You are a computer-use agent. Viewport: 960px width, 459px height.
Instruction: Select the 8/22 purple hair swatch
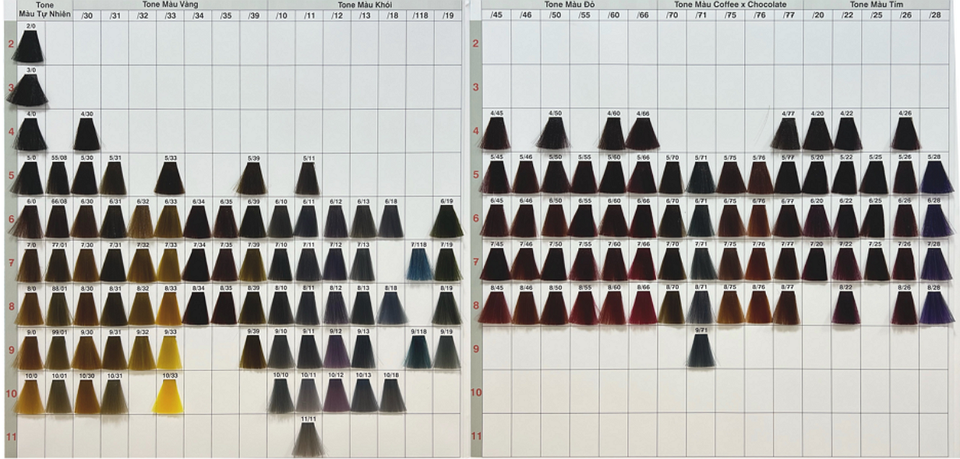pyautogui.click(x=846, y=307)
